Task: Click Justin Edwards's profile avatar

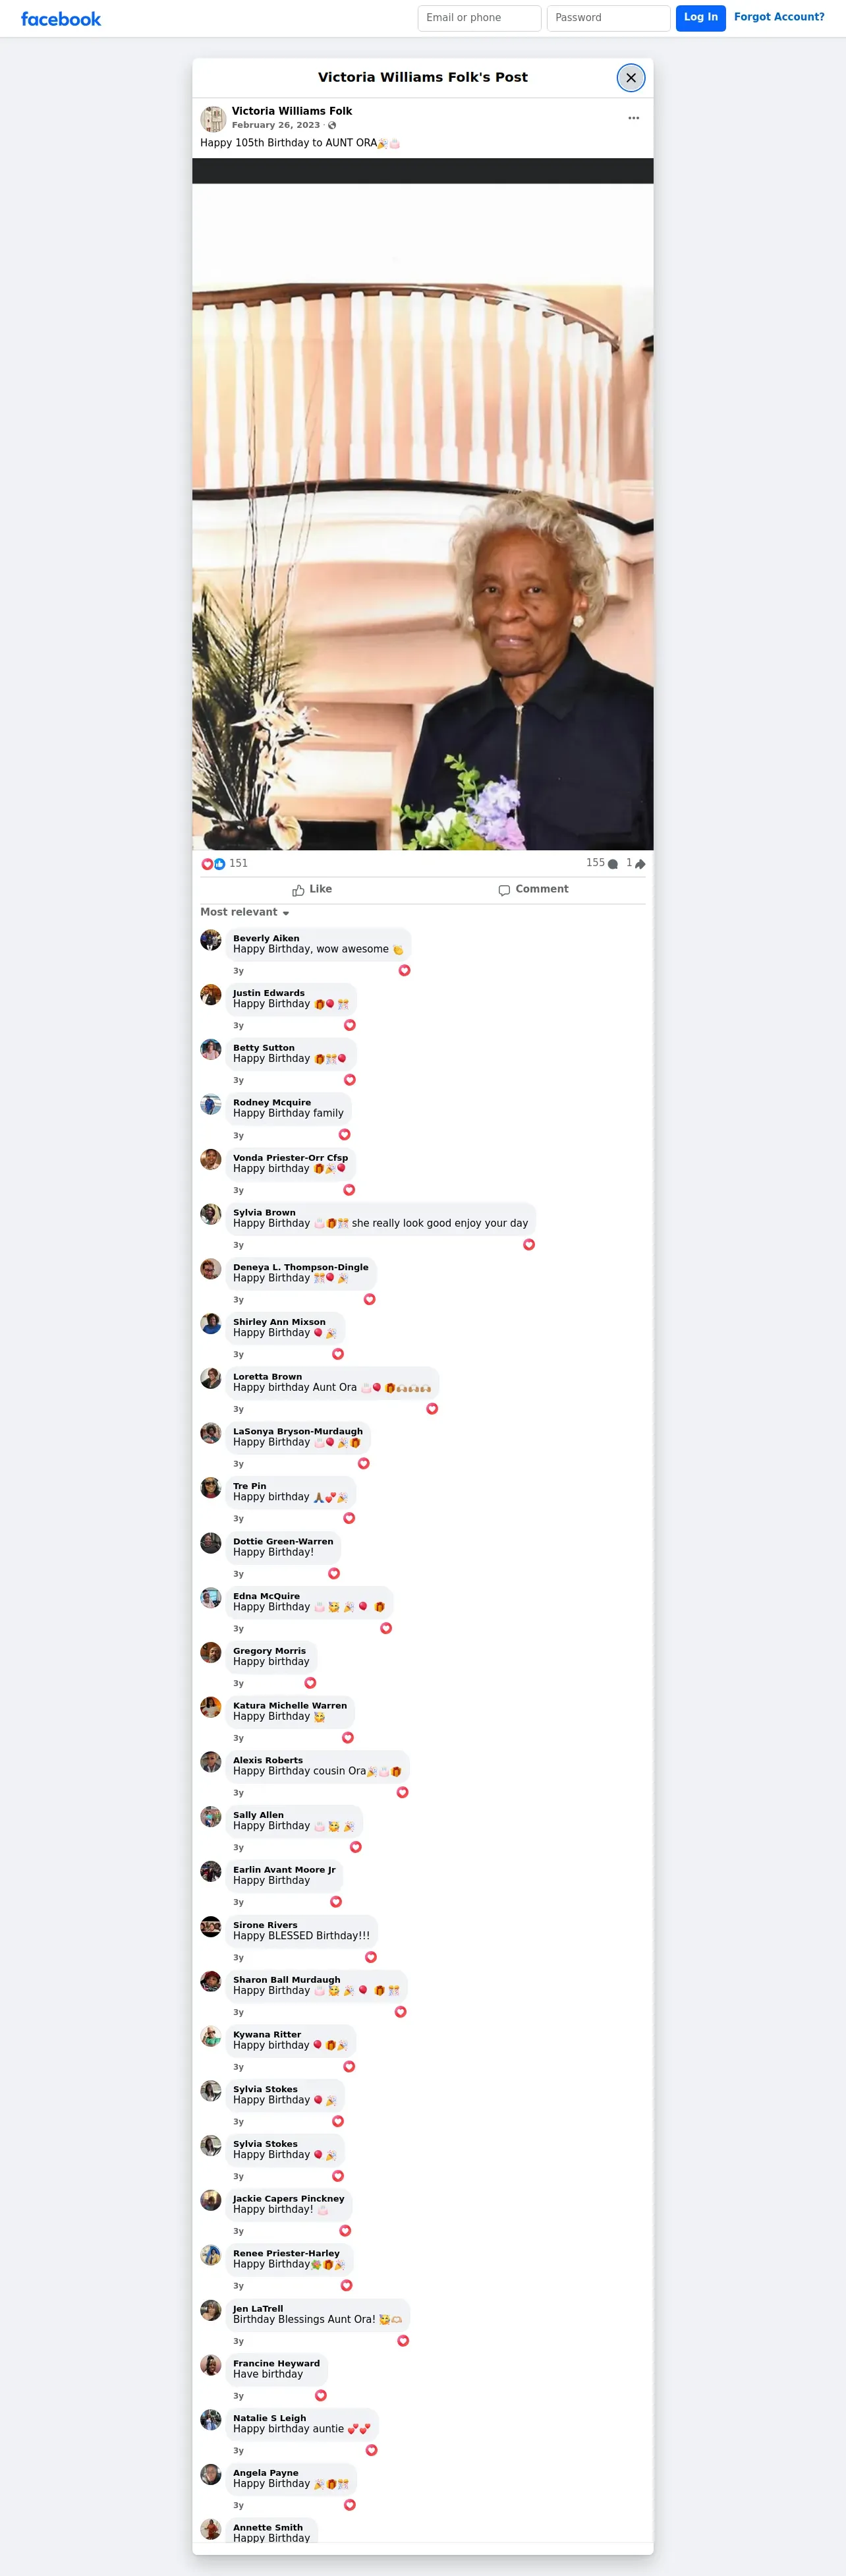Action: click(211, 995)
